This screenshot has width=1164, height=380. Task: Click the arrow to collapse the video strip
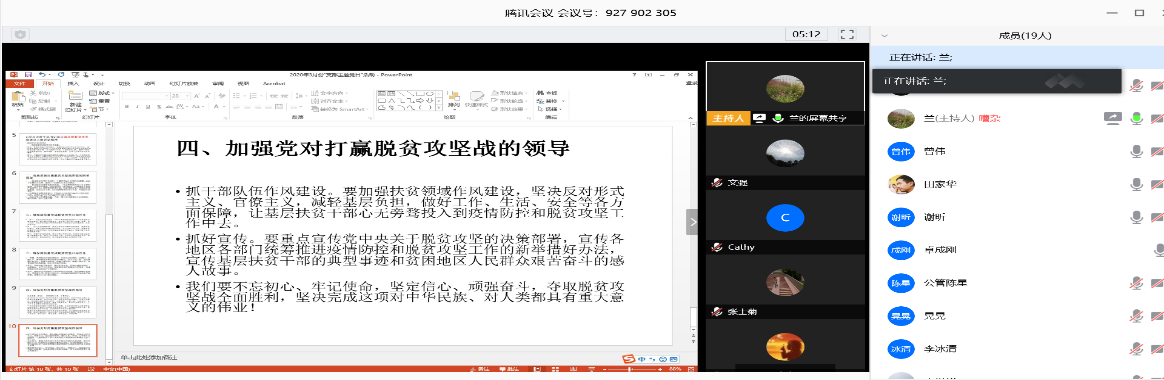pyautogui.click(x=692, y=222)
